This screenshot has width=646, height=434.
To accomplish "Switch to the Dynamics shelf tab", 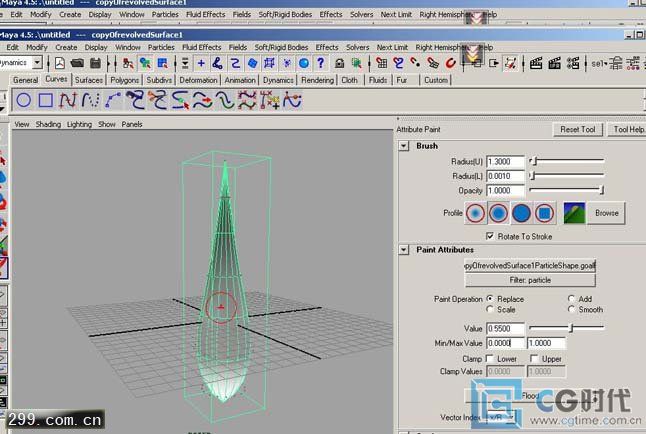I will [278, 80].
